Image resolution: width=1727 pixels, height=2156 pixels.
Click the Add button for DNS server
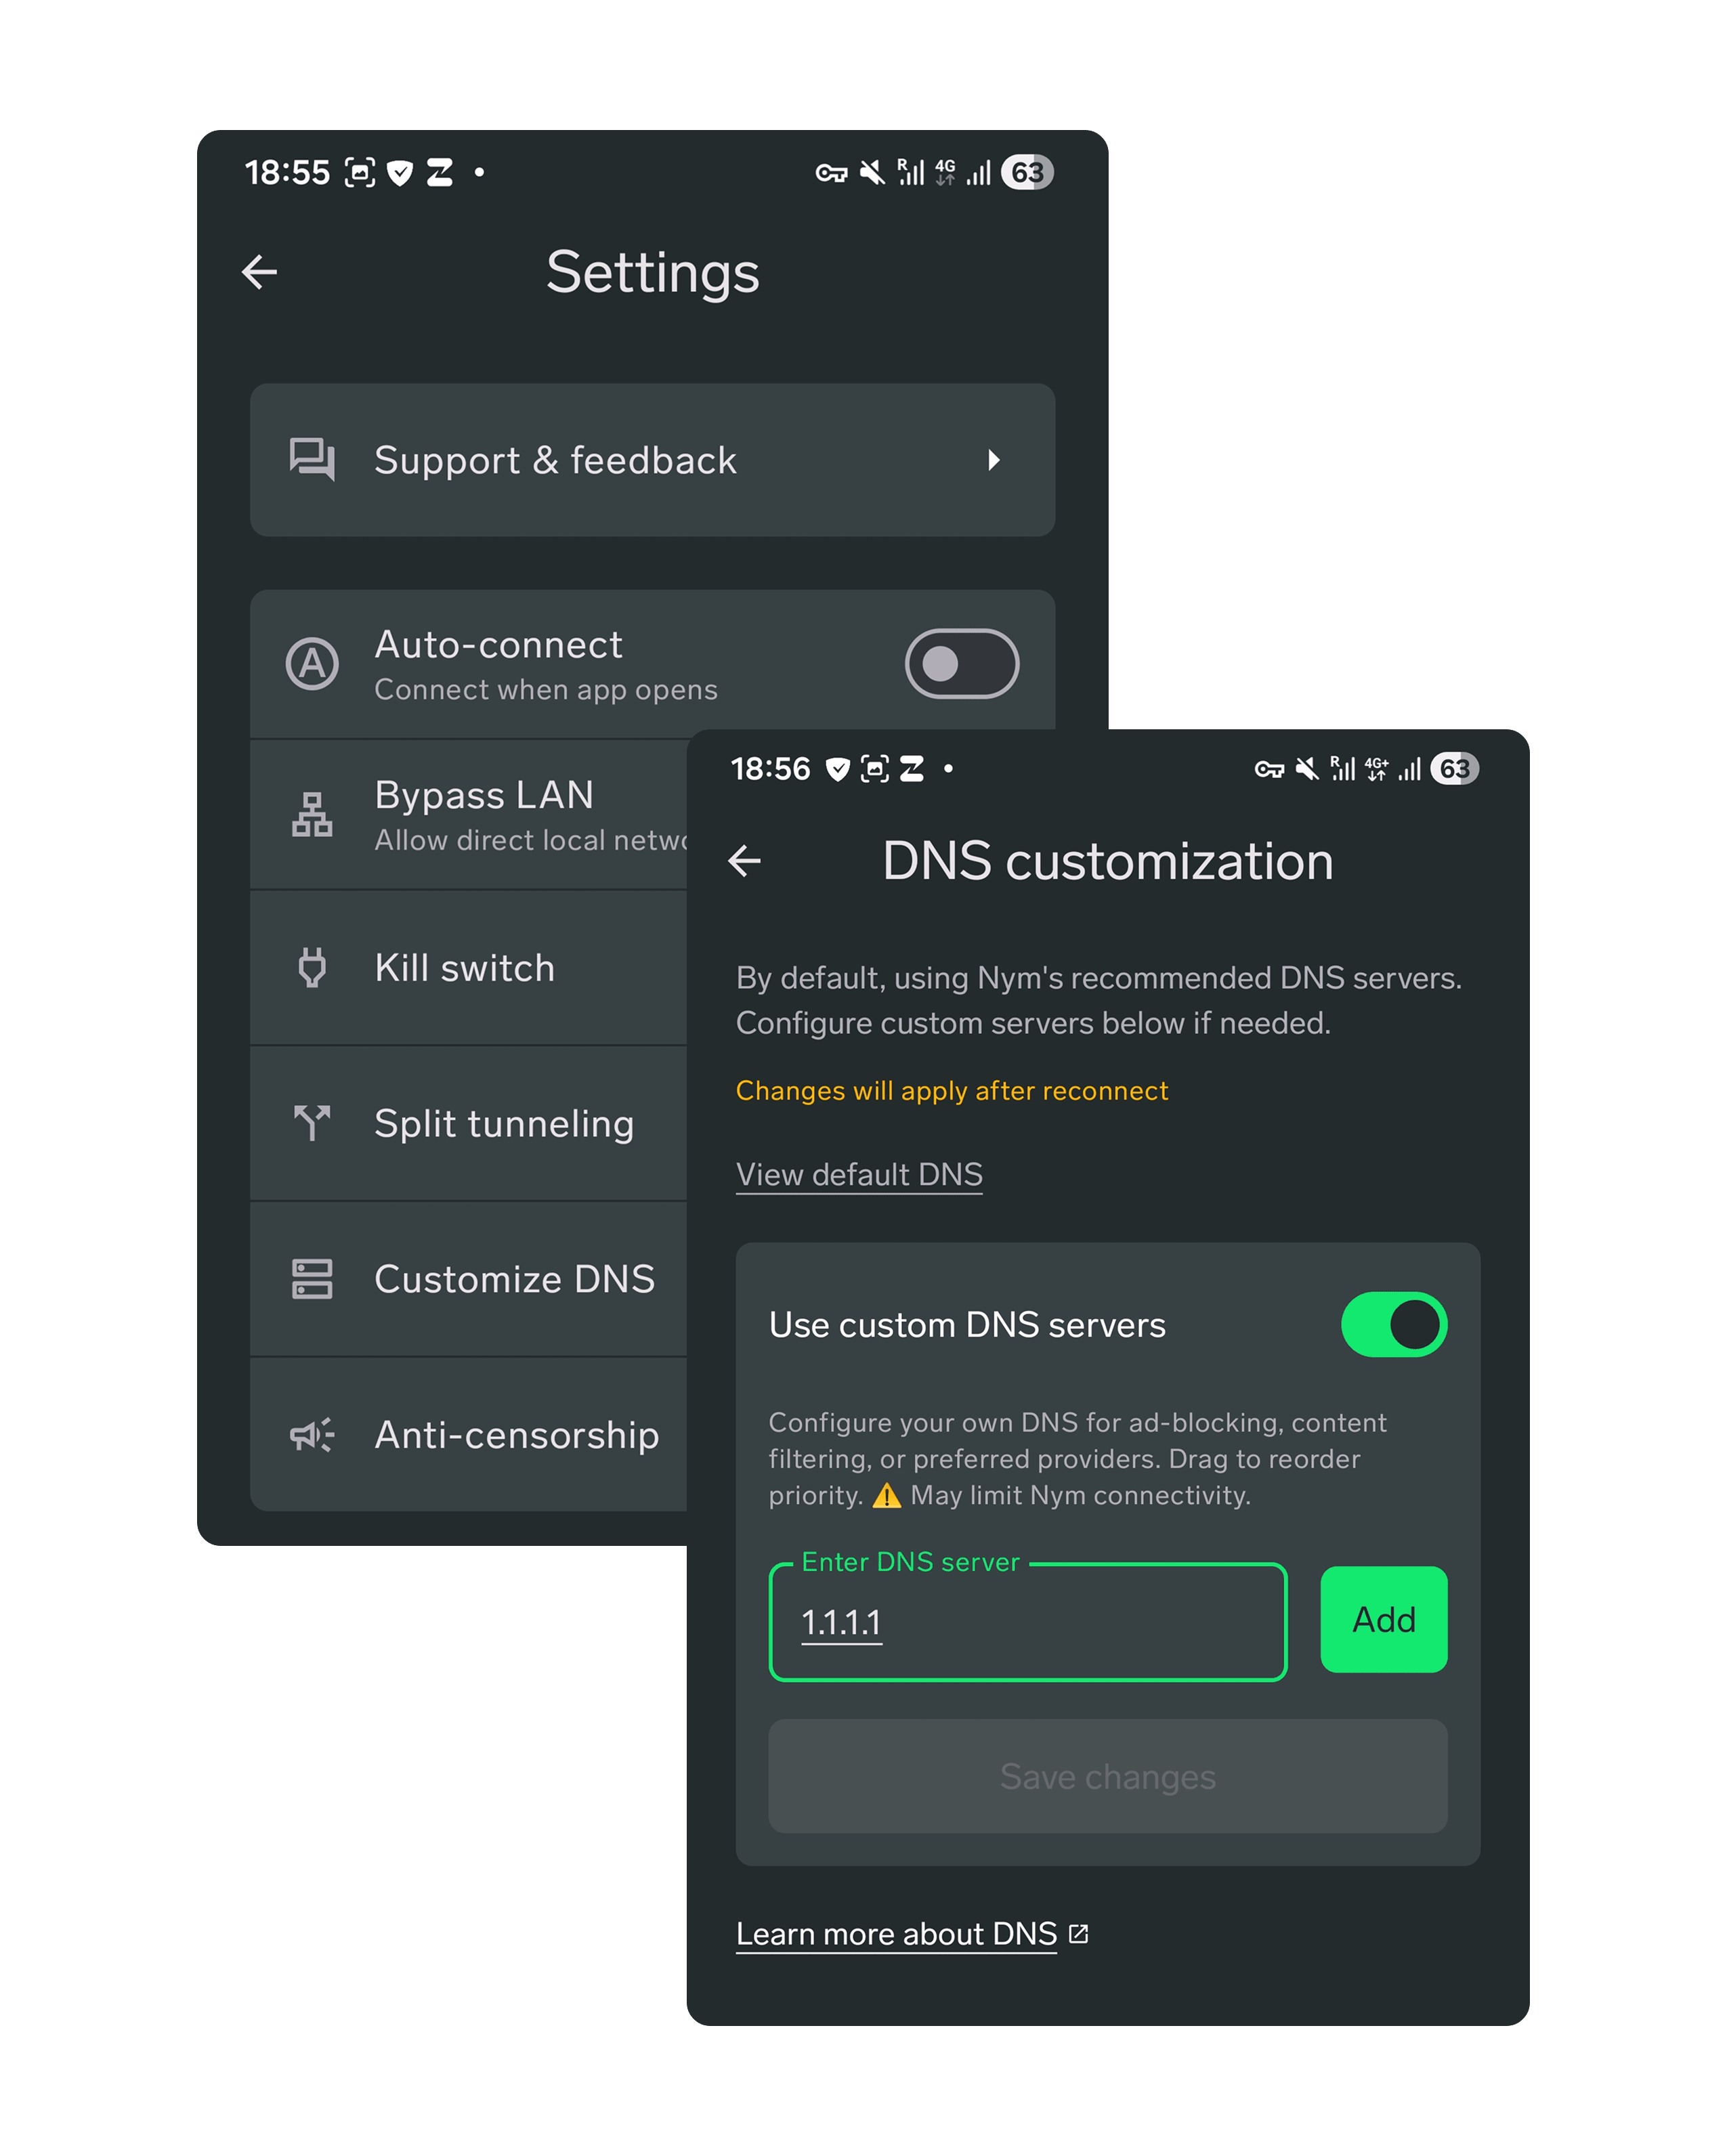pos(1383,1619)
